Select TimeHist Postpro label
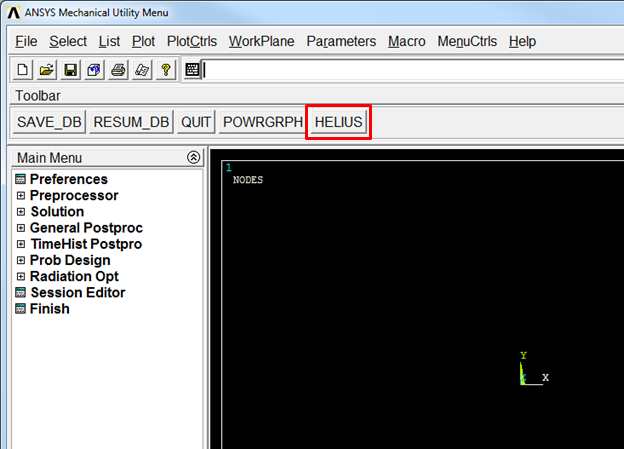The image size is (624, 449). (x=86, y=244)
